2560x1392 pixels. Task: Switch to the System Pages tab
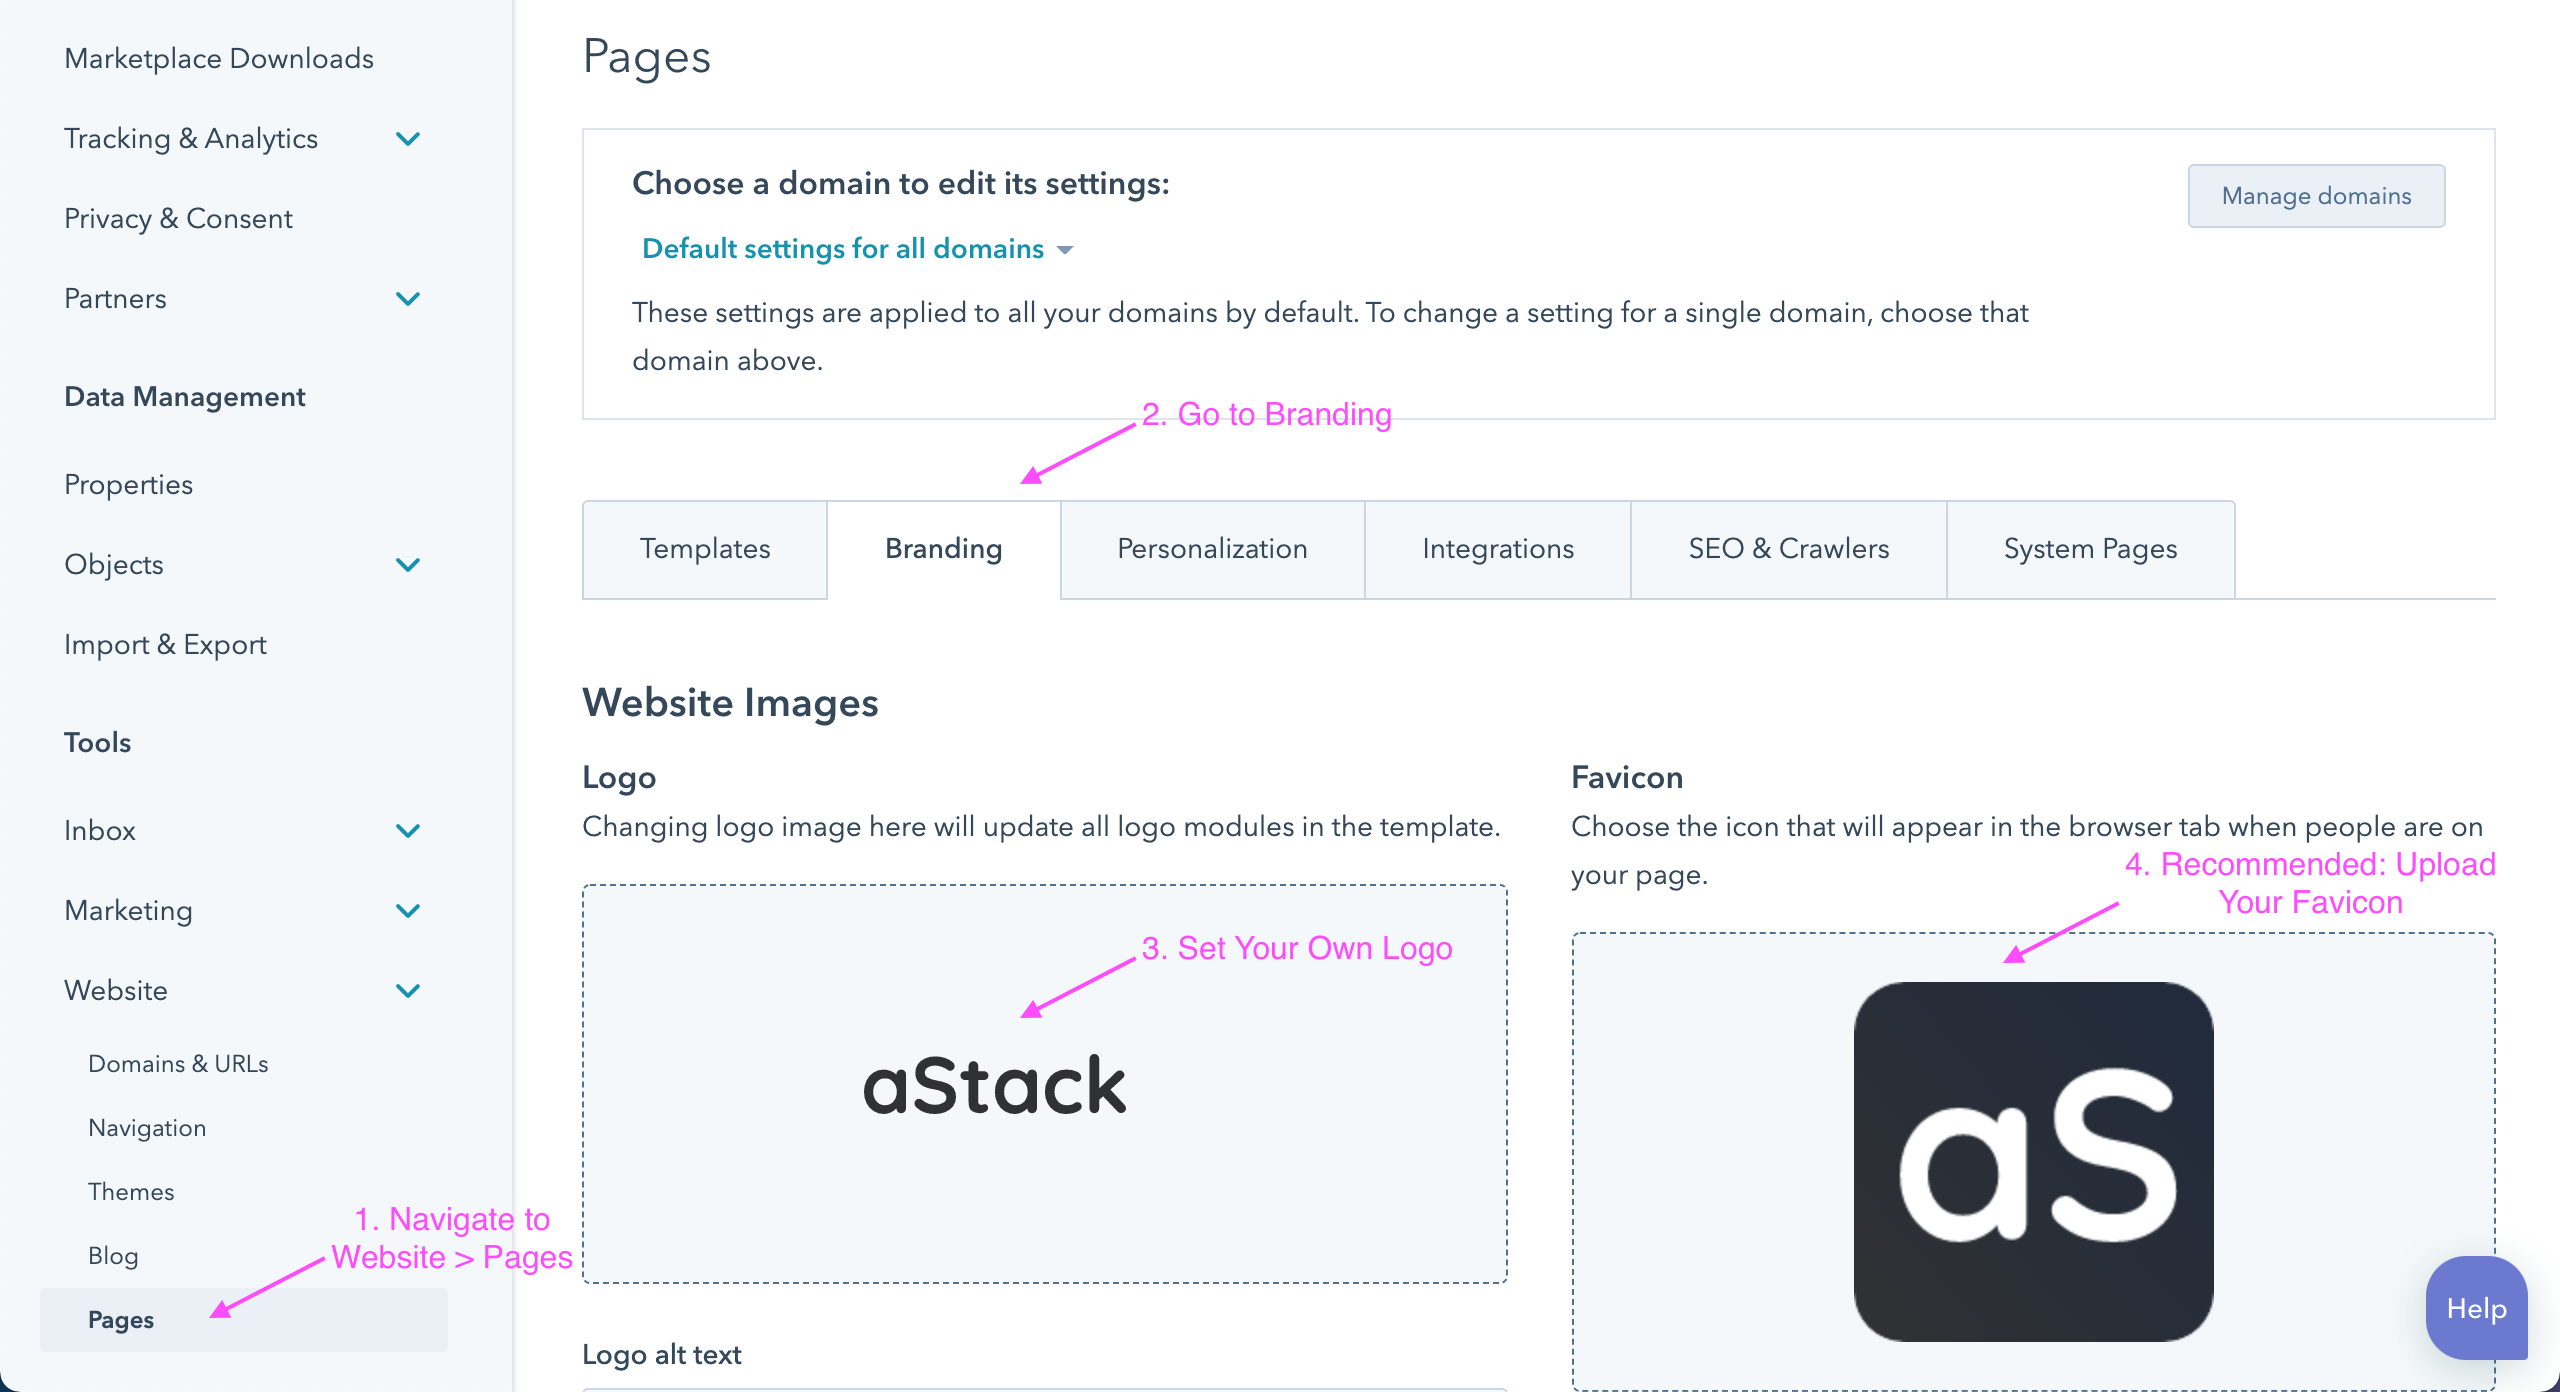coord(2090,549)
